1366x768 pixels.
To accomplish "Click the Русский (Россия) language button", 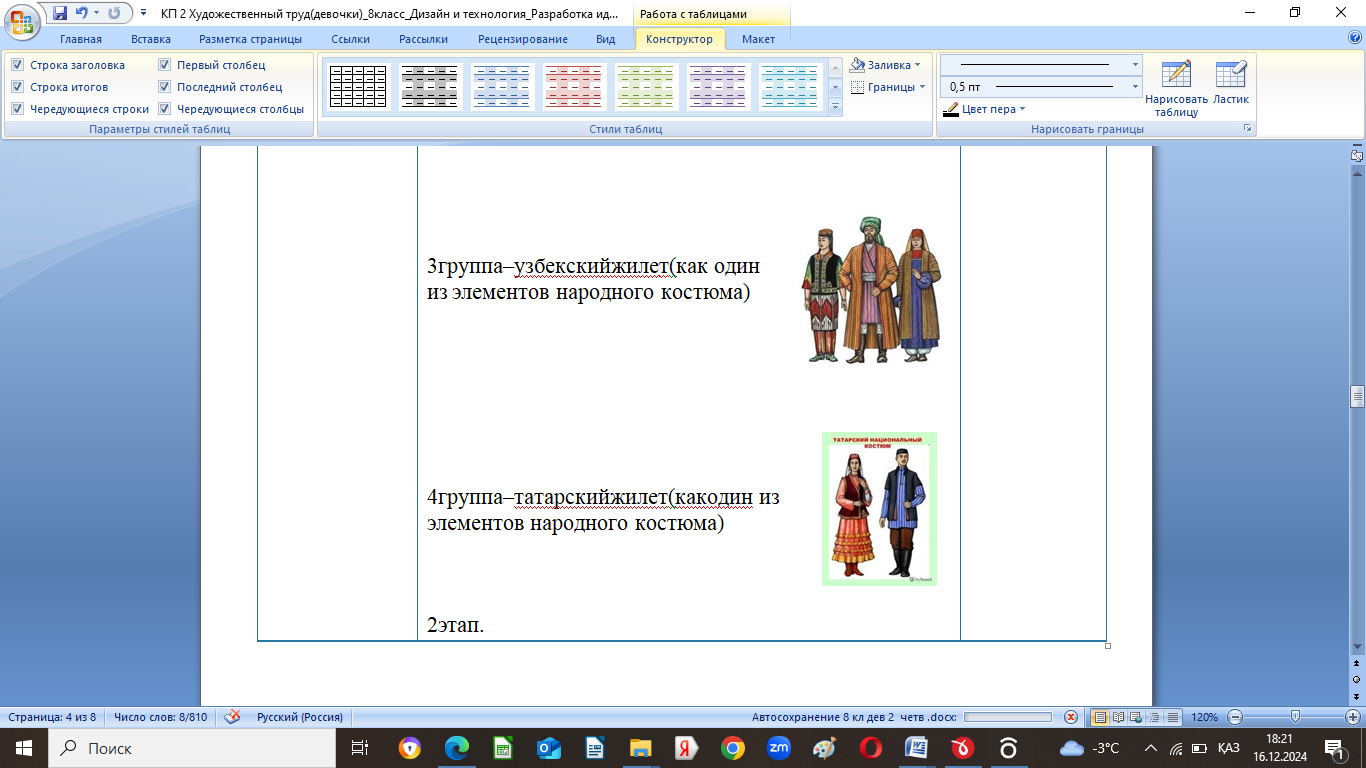I will pos(299,717).
